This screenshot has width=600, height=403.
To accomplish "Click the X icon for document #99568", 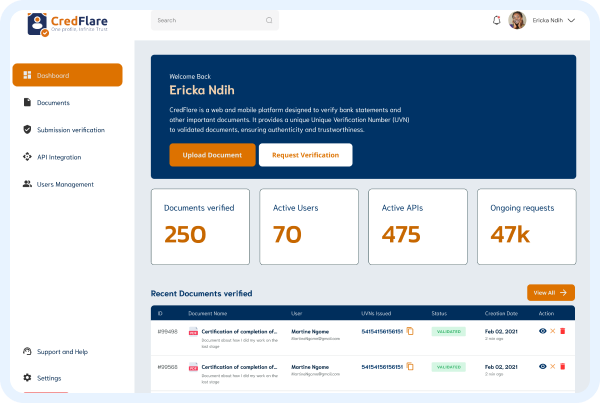I will point(552,367).
